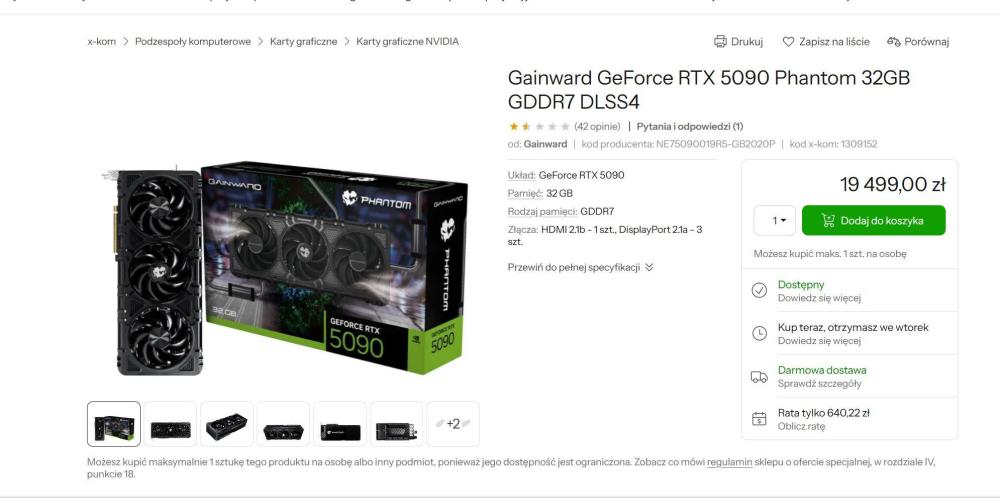Click the calendar installment icon beside Rata tylko
Image resolution: width=1000 pixels, height=504 pixels.
(759, 419)
